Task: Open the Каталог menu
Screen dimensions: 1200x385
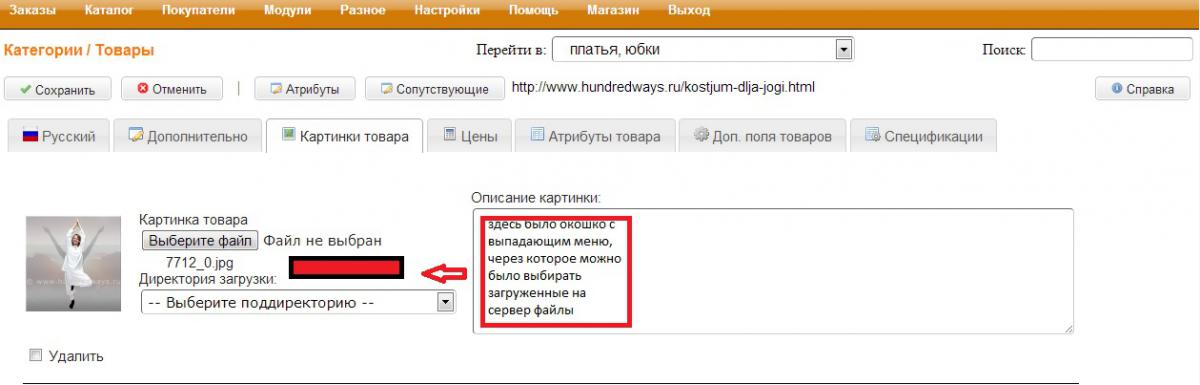Action: 109,11
